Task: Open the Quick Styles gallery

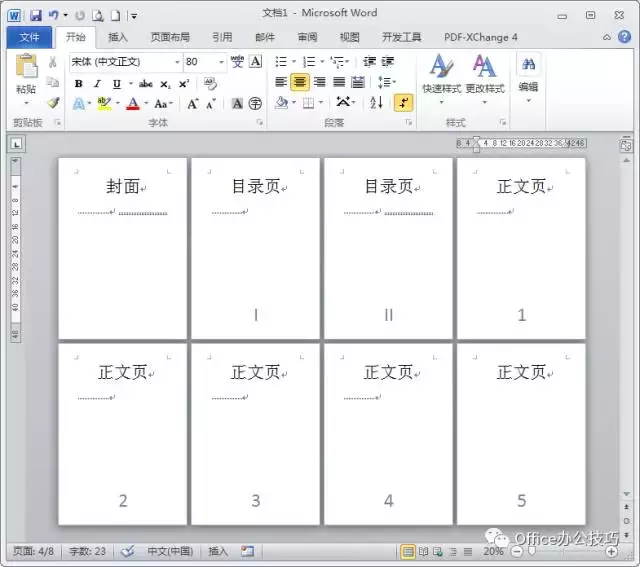Action: tap(442, 78)
